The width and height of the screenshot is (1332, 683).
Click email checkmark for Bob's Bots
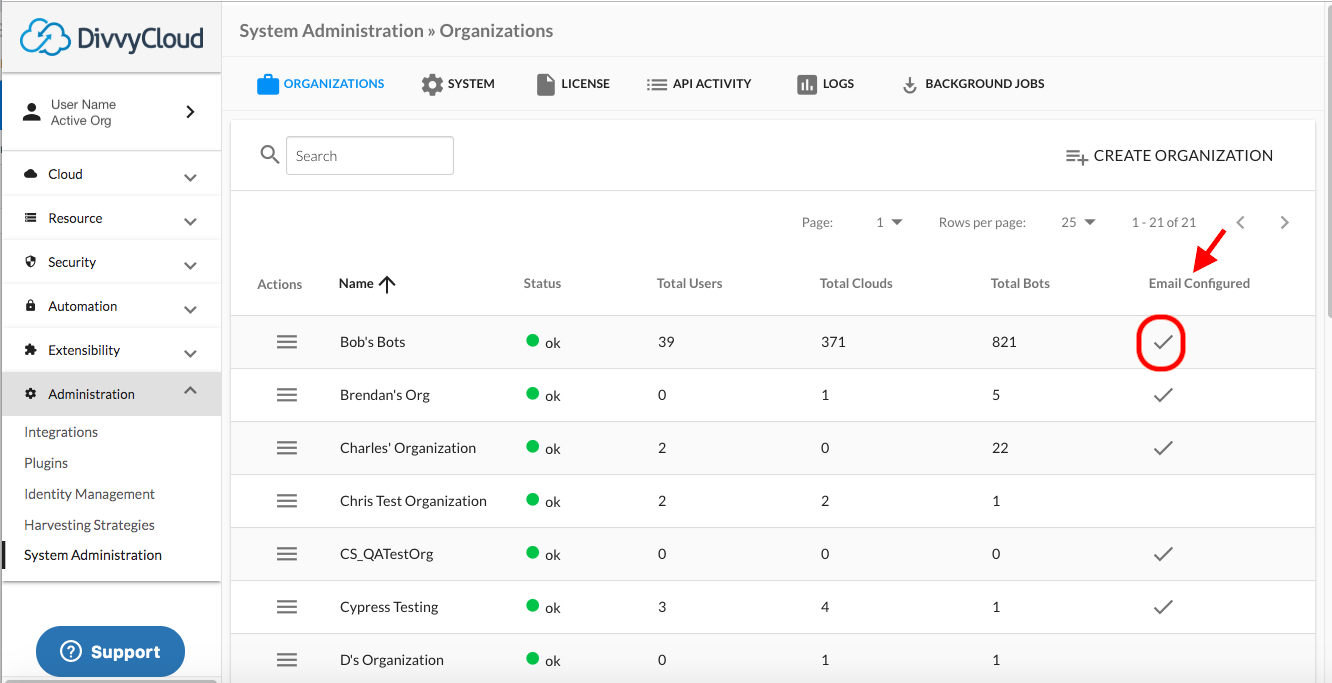pyautogui.click(x=1162, y=342)
